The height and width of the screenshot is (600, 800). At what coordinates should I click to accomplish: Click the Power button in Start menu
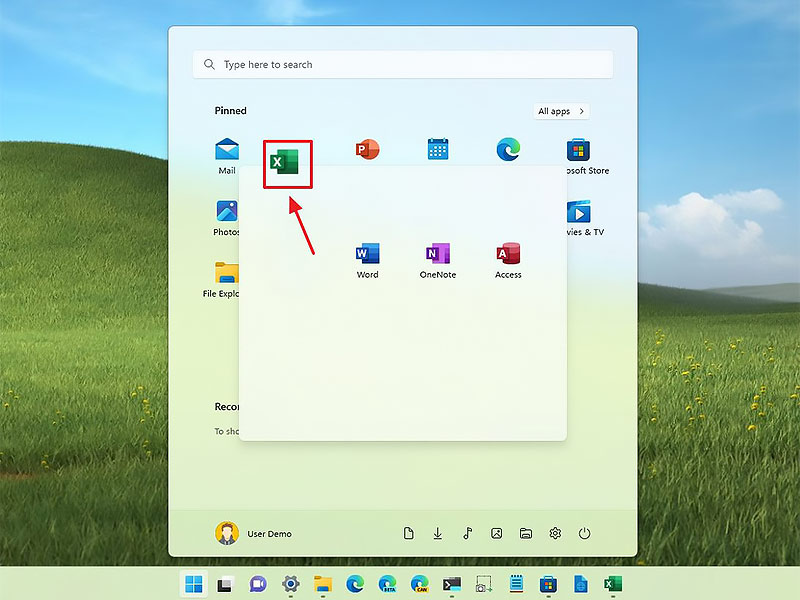pos(585,533)
